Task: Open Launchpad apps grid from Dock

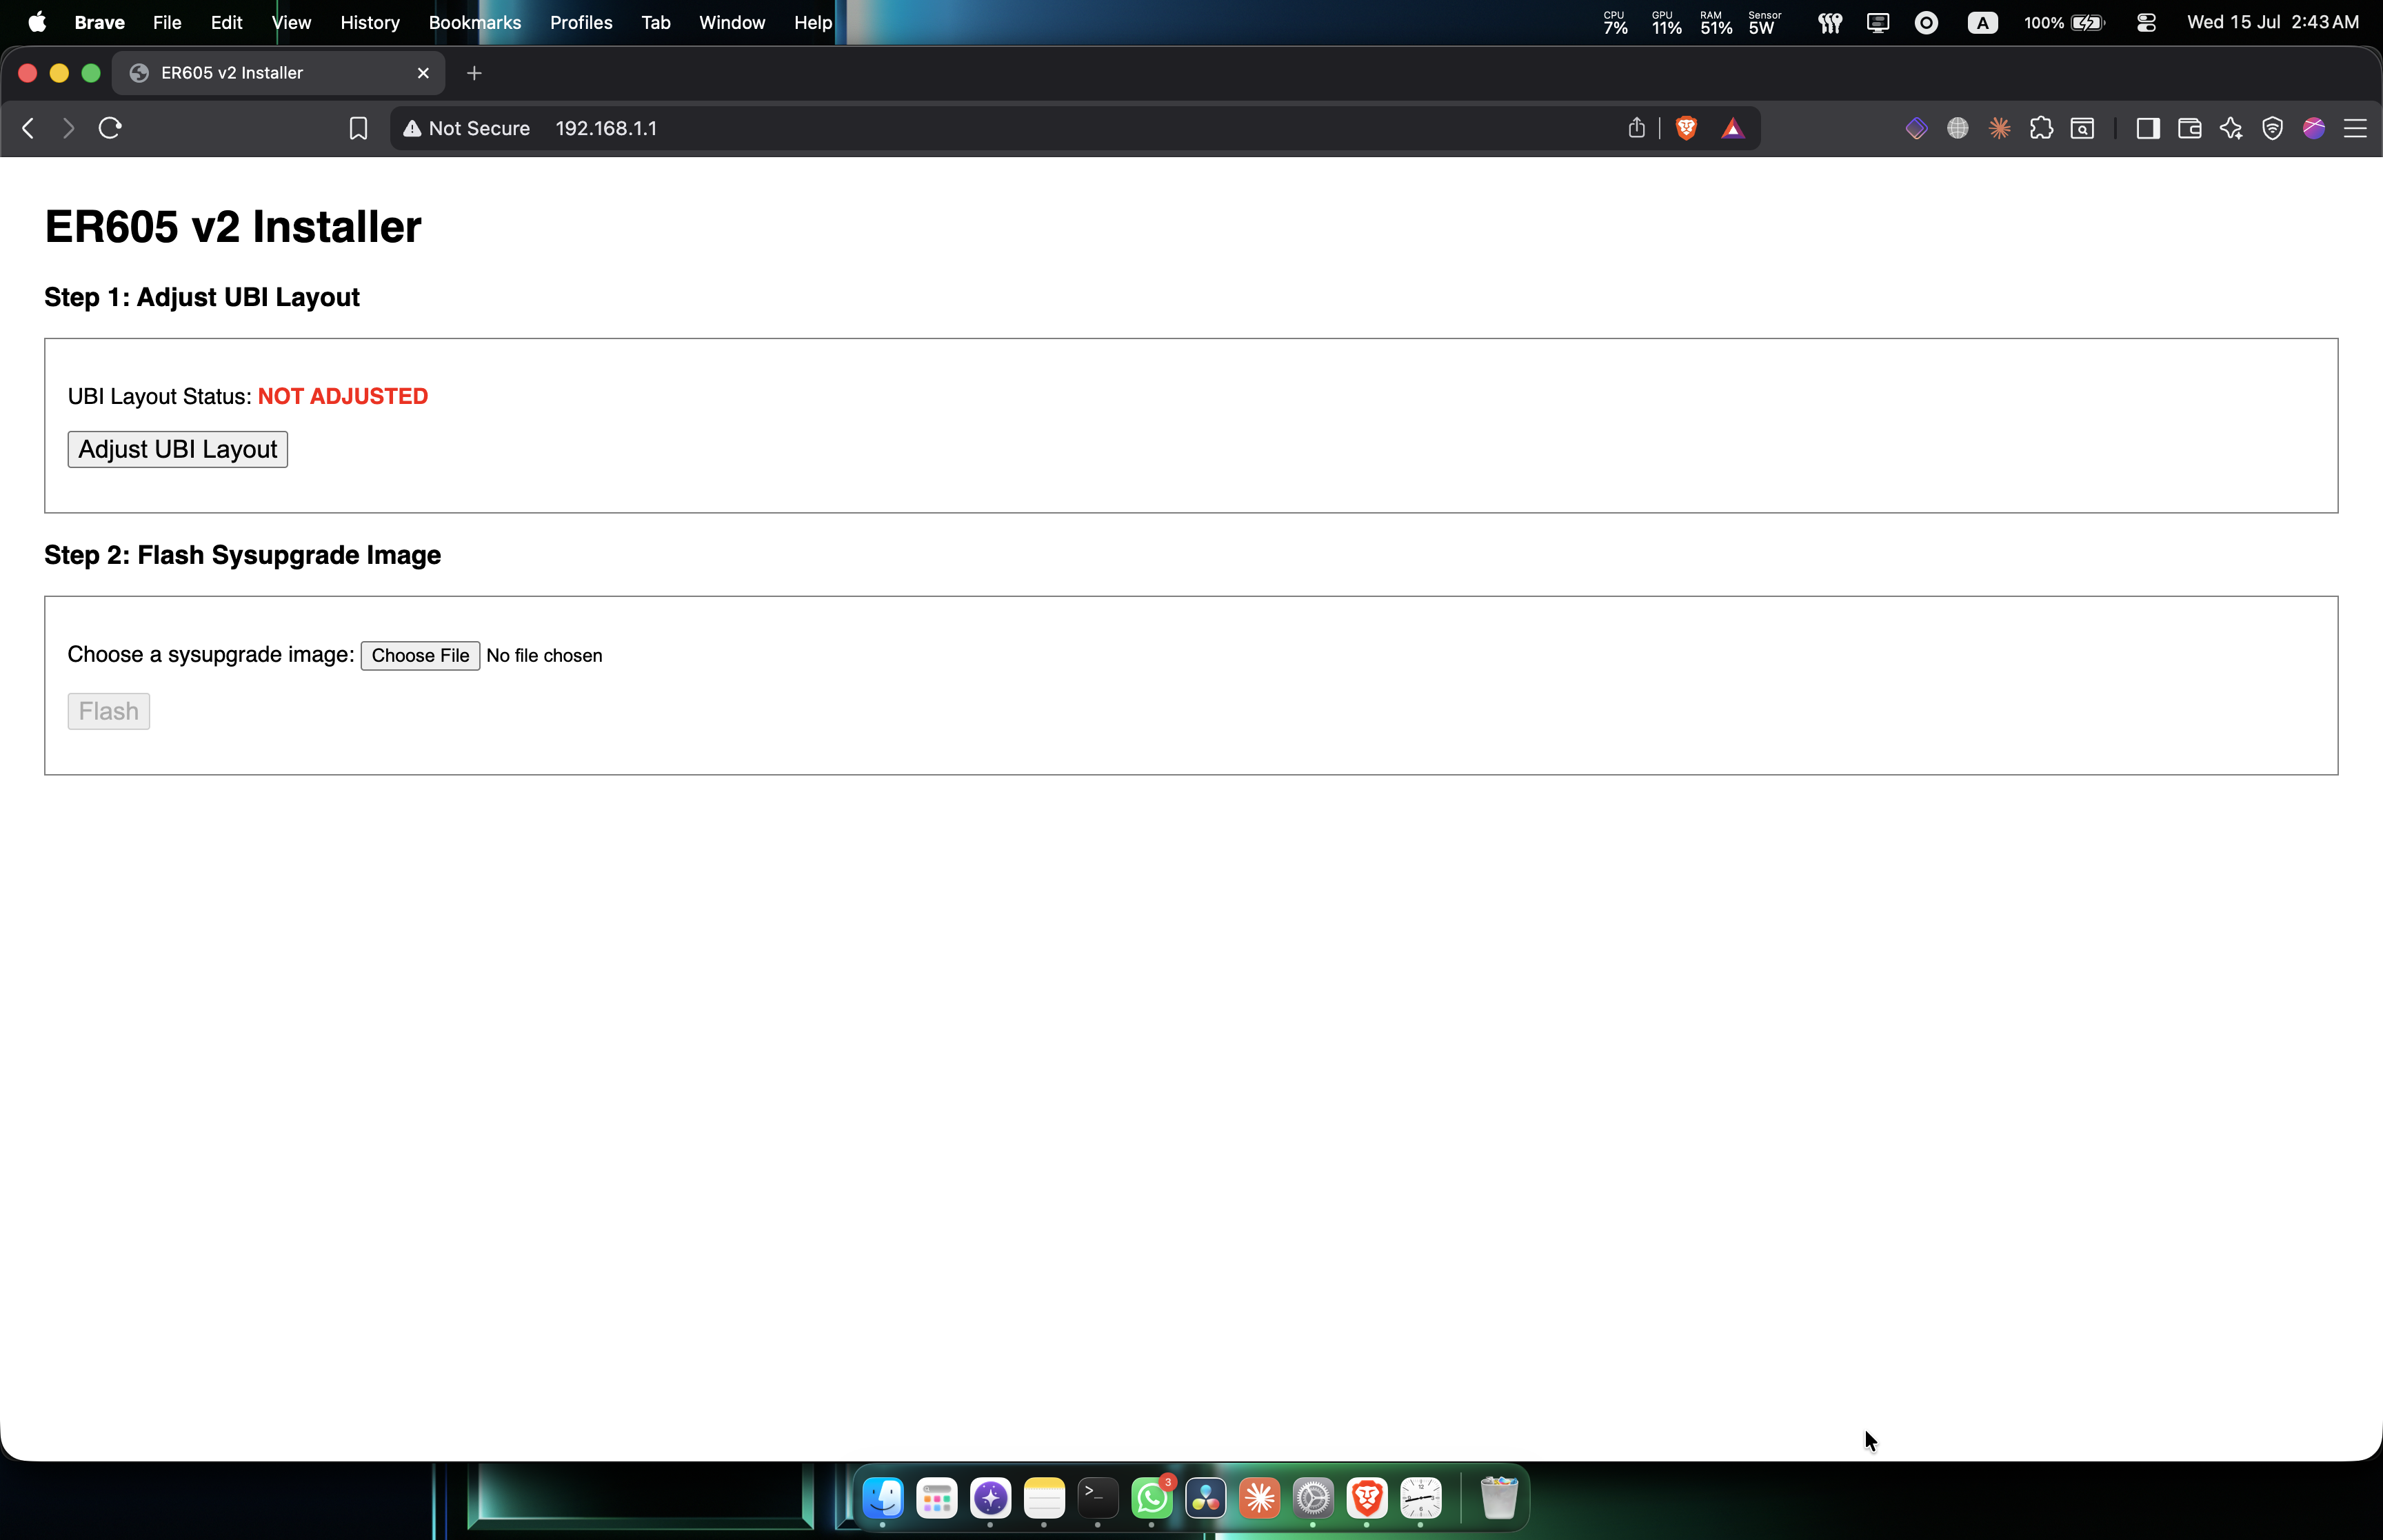Action: (x=937, y=1498)
